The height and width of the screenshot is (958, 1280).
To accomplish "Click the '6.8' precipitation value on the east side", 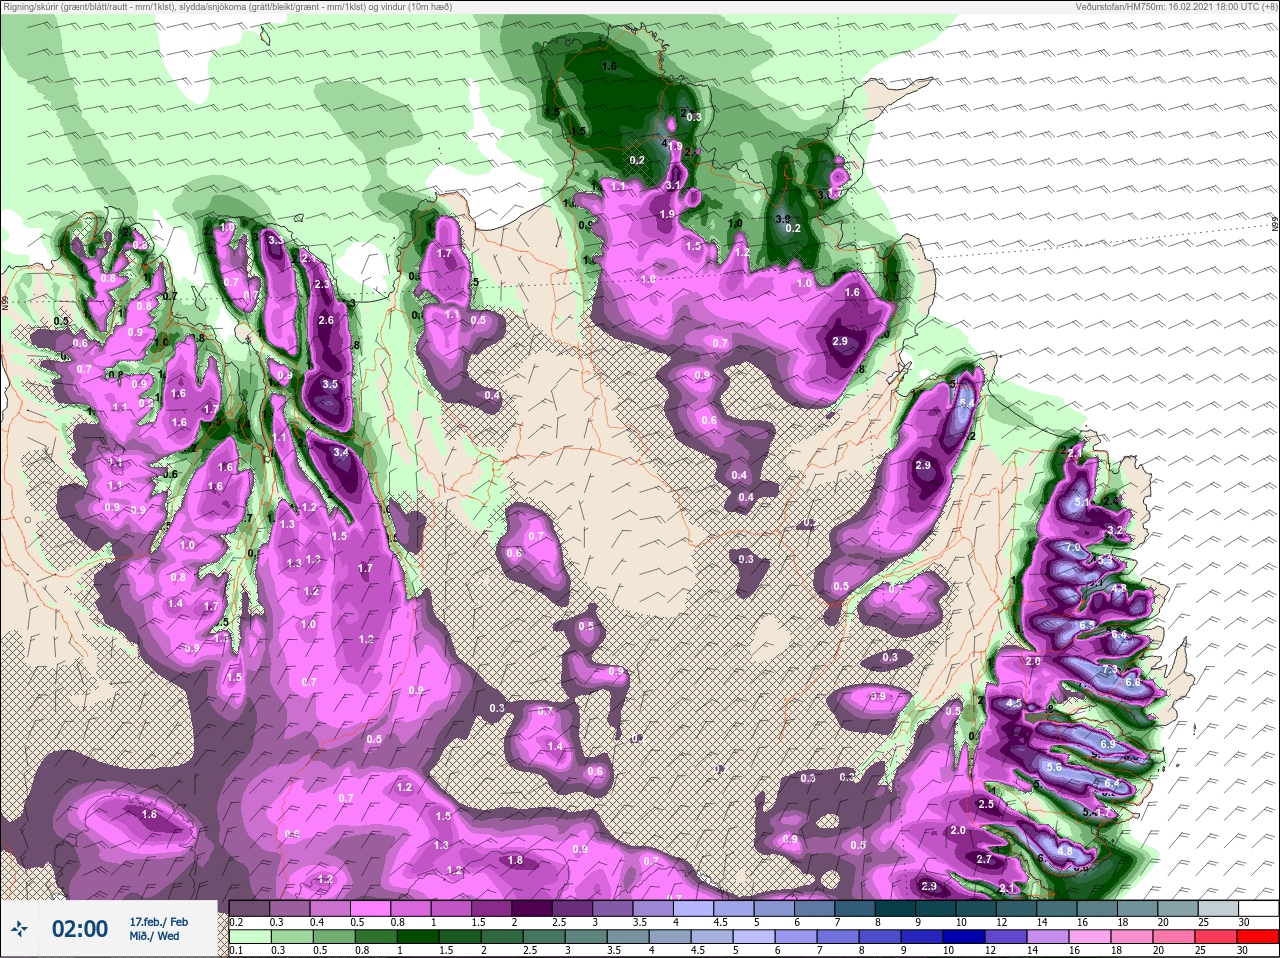I will pos(1133,682).
